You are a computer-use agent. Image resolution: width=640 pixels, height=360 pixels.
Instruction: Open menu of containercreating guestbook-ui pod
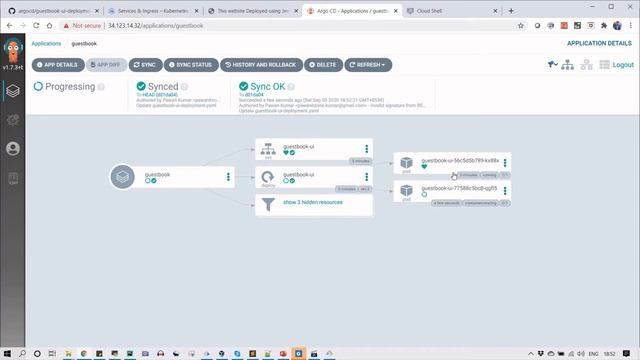click(x=505, y=191)
